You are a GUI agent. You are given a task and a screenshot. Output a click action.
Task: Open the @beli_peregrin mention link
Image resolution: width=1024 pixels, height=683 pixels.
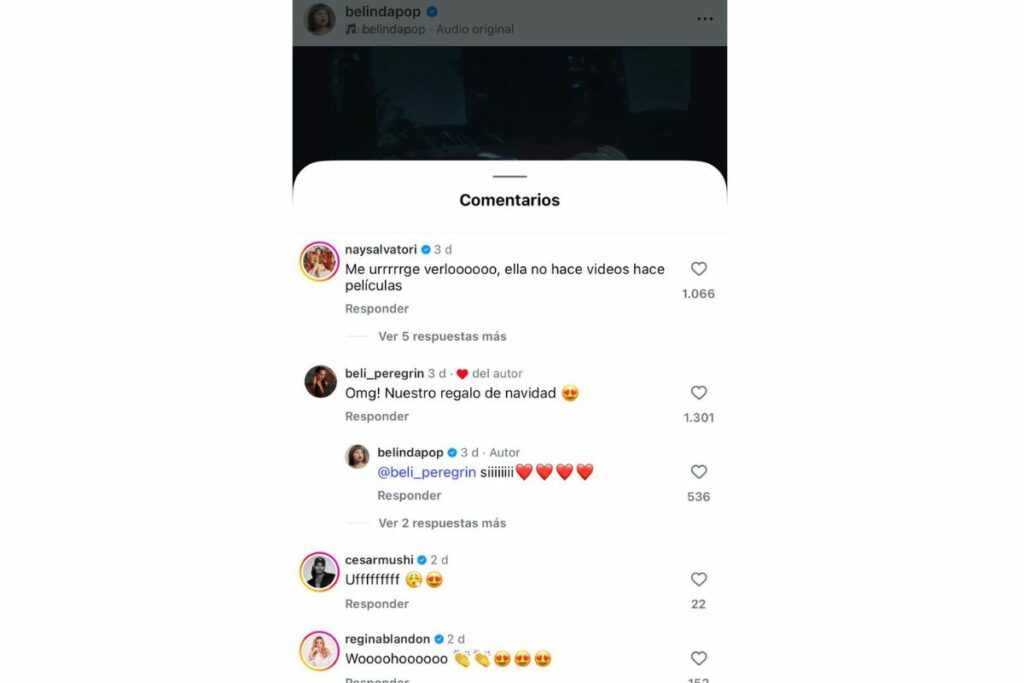426,472
